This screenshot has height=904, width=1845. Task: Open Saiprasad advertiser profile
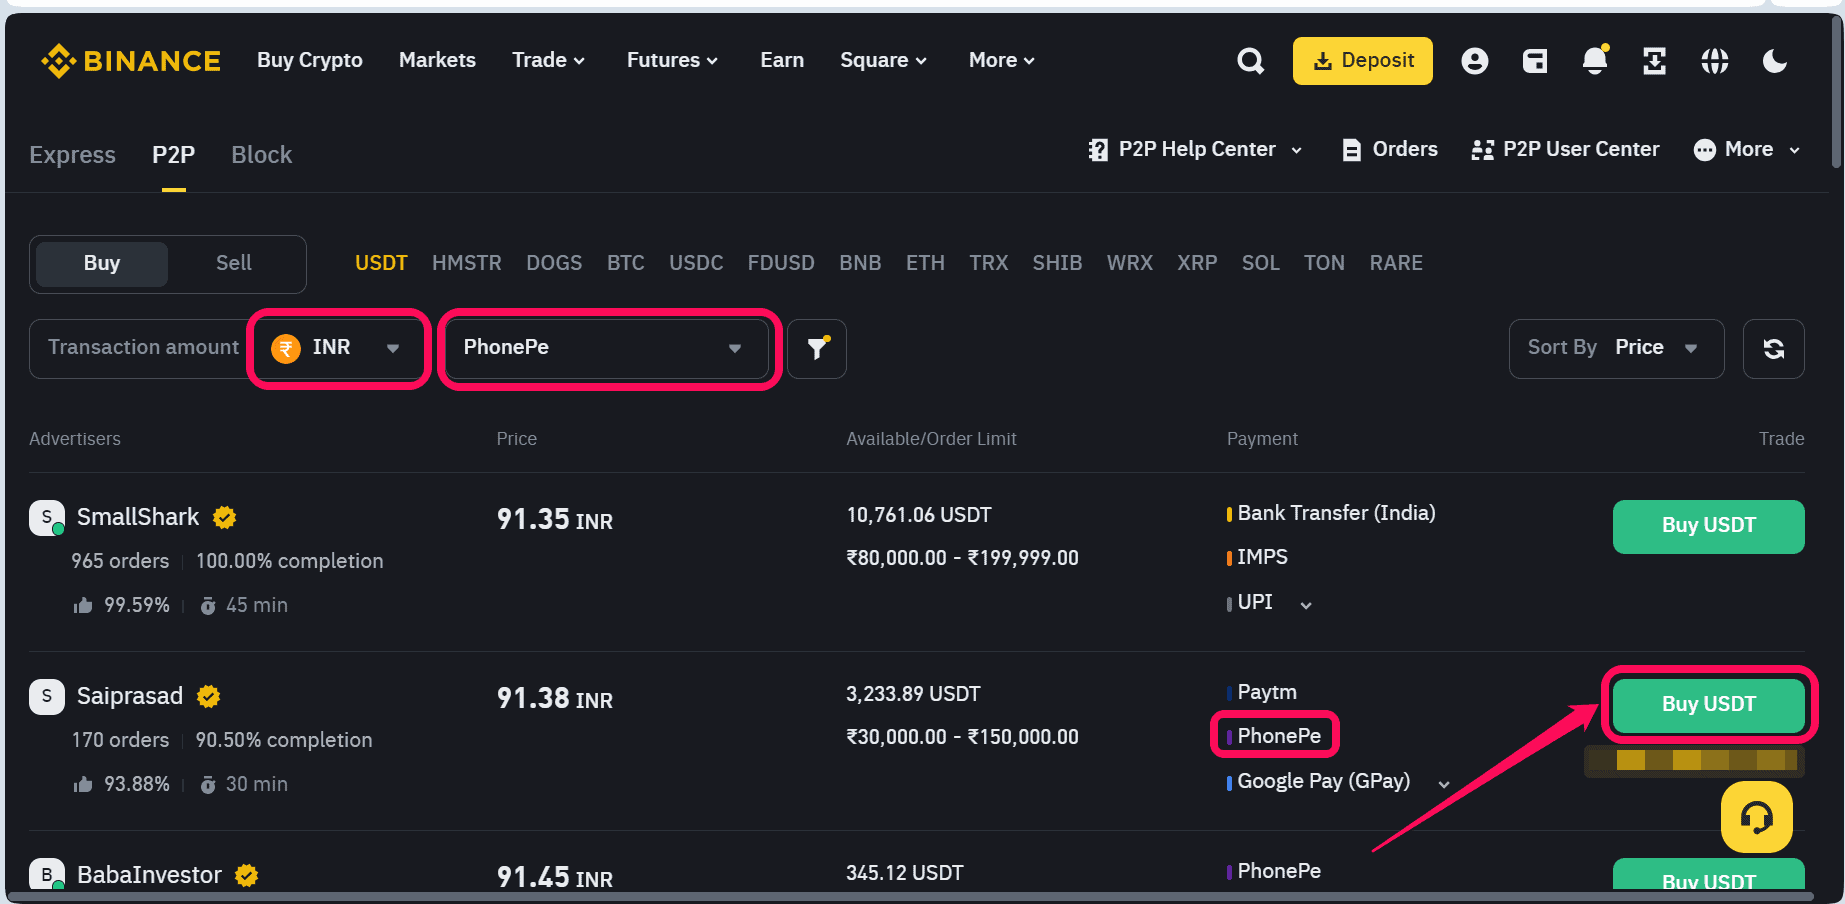click(x=130, y=696)
